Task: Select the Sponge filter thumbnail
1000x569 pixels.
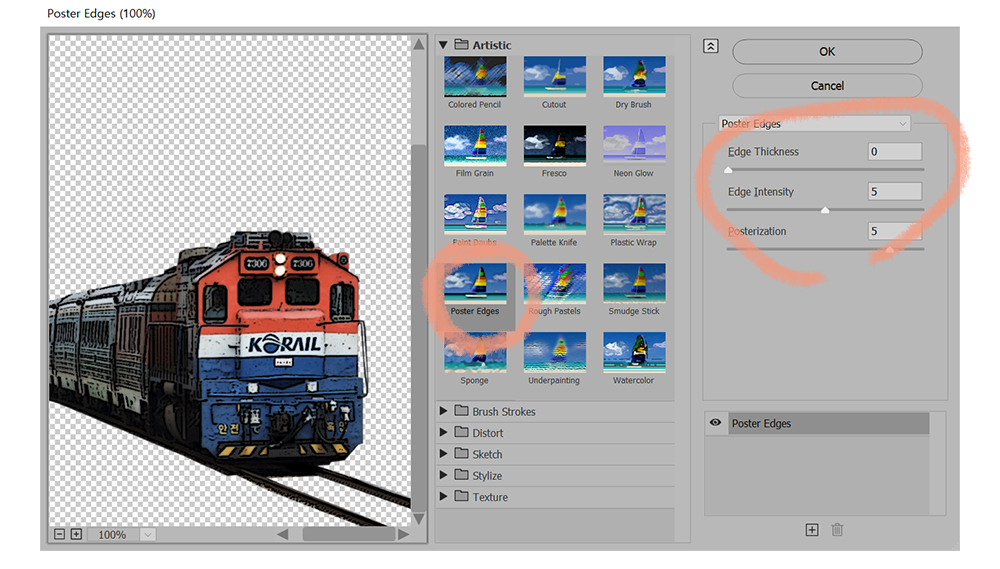Action: (475, 352)
